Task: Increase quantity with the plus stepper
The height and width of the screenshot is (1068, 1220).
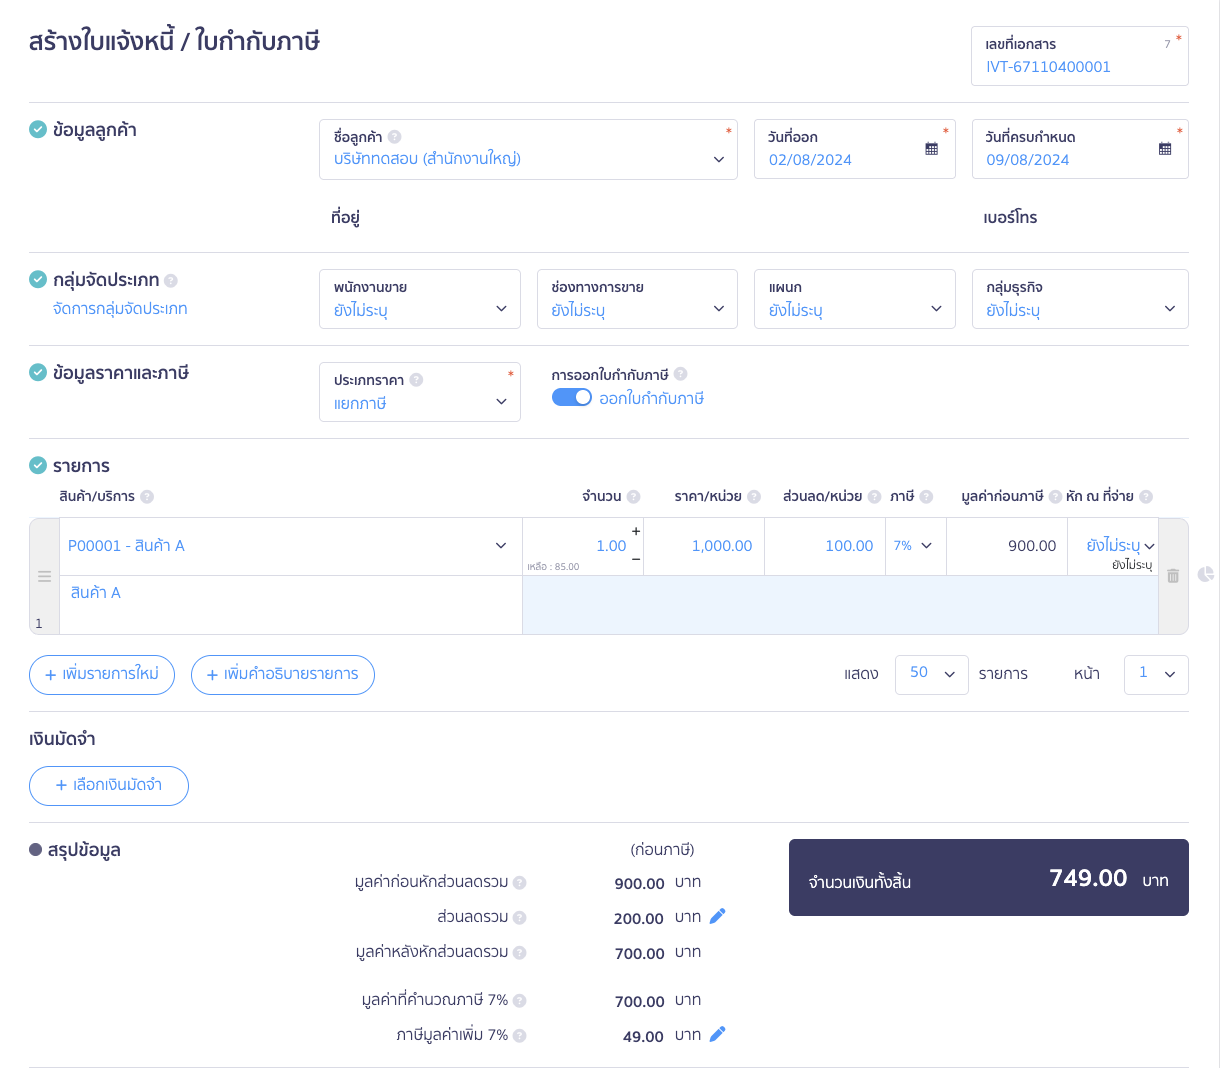Action: pyautogui.click(x=635, y=531)
